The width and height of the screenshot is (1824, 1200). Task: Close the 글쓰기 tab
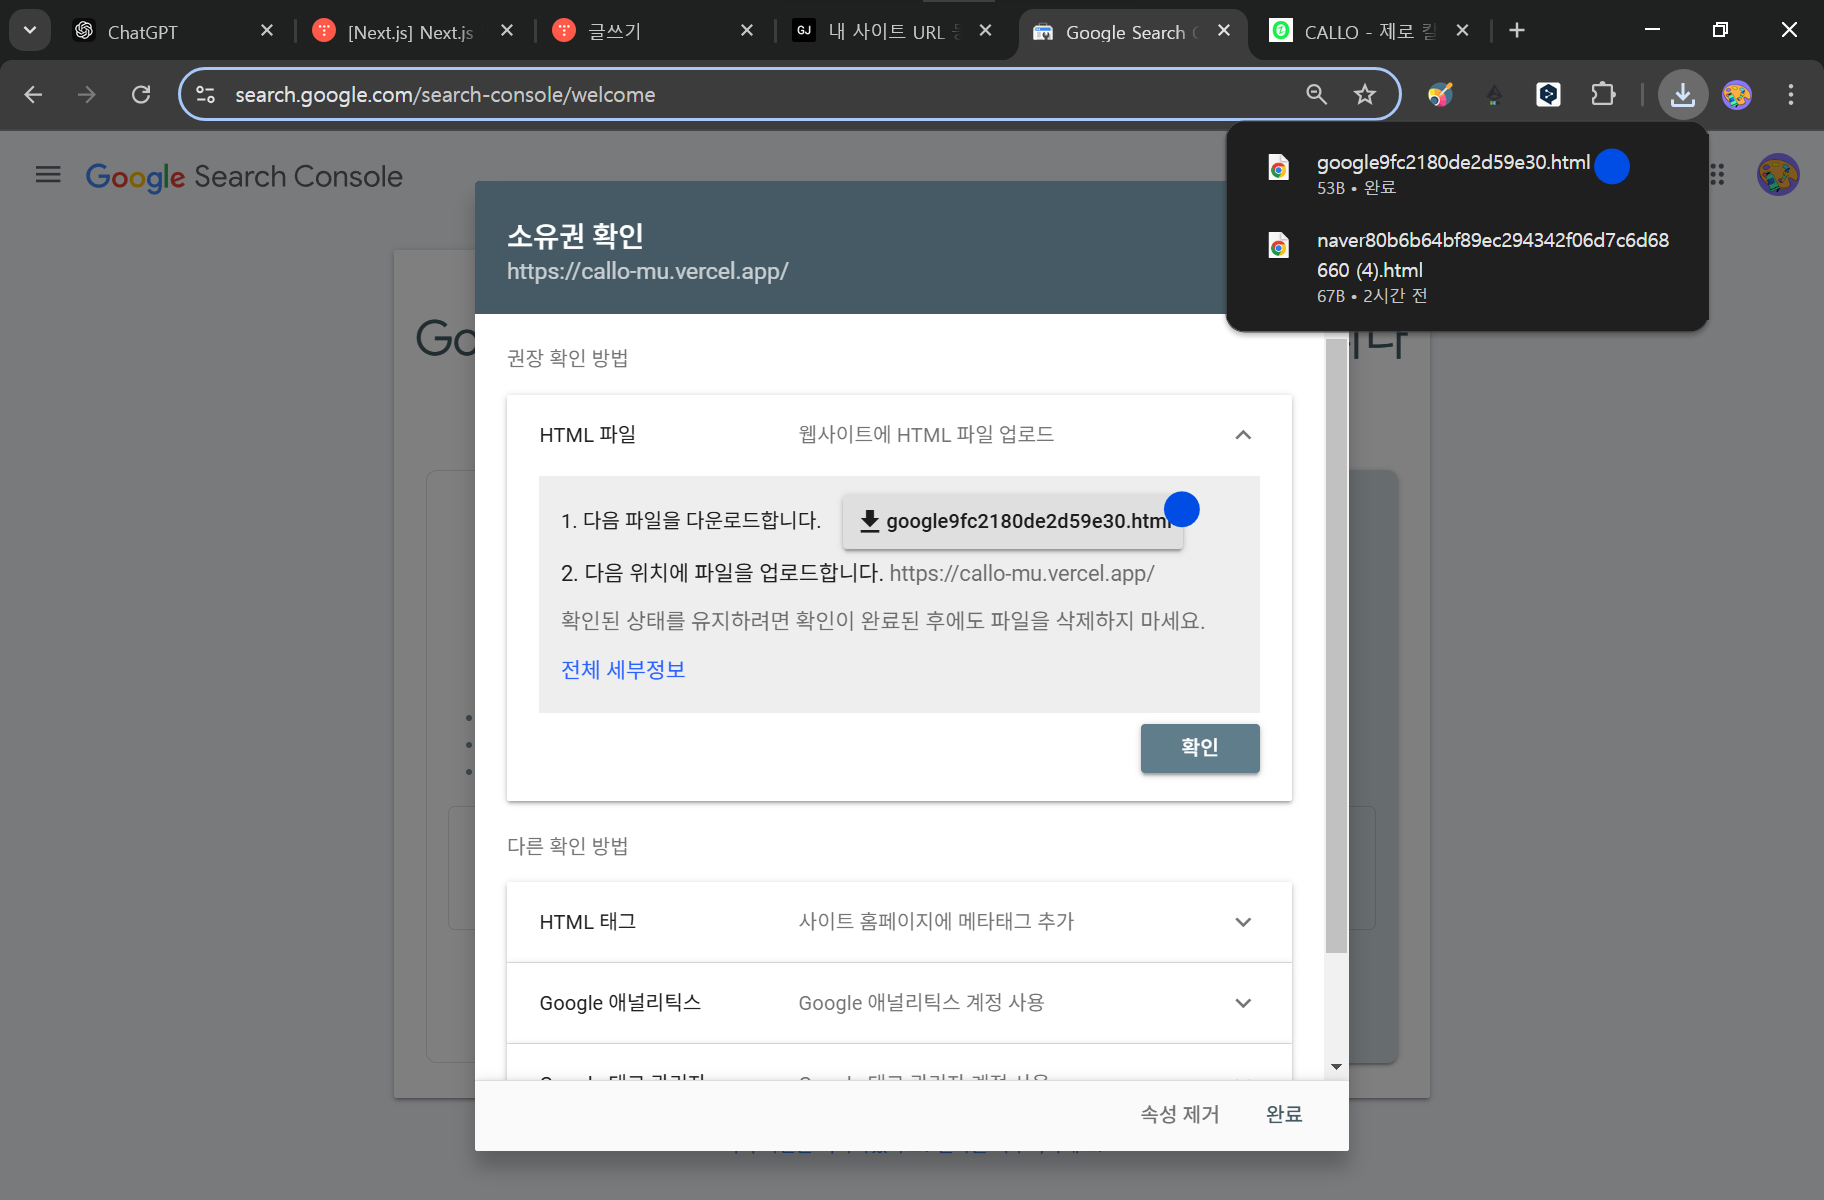click(x=747, y=31)
